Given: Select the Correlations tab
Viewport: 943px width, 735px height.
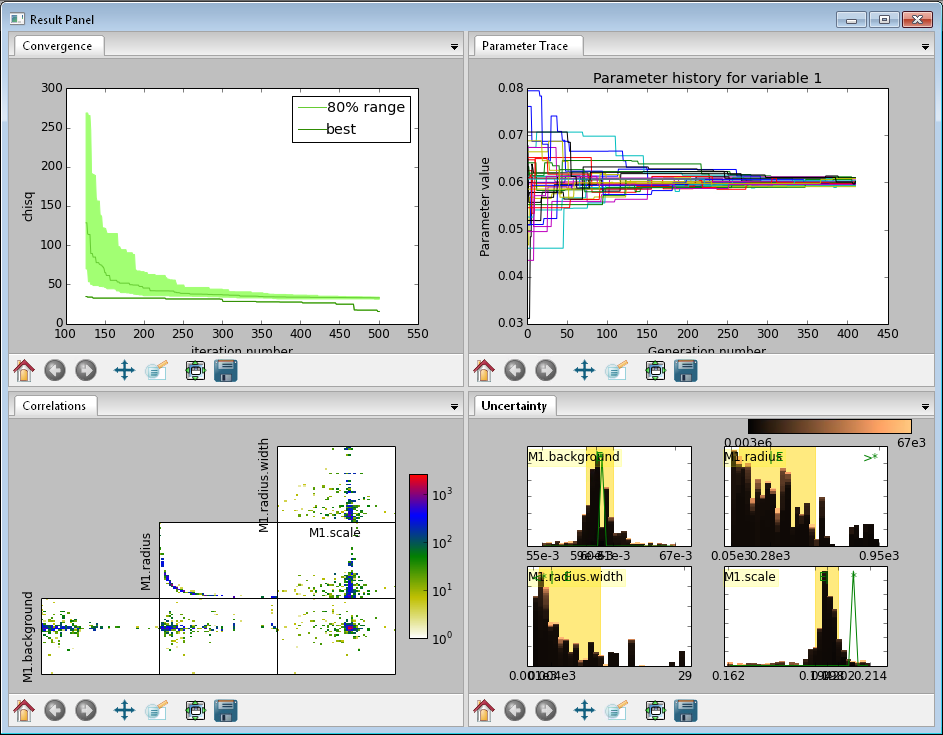Looking at the screenshot, I should (x=54, y=405).
